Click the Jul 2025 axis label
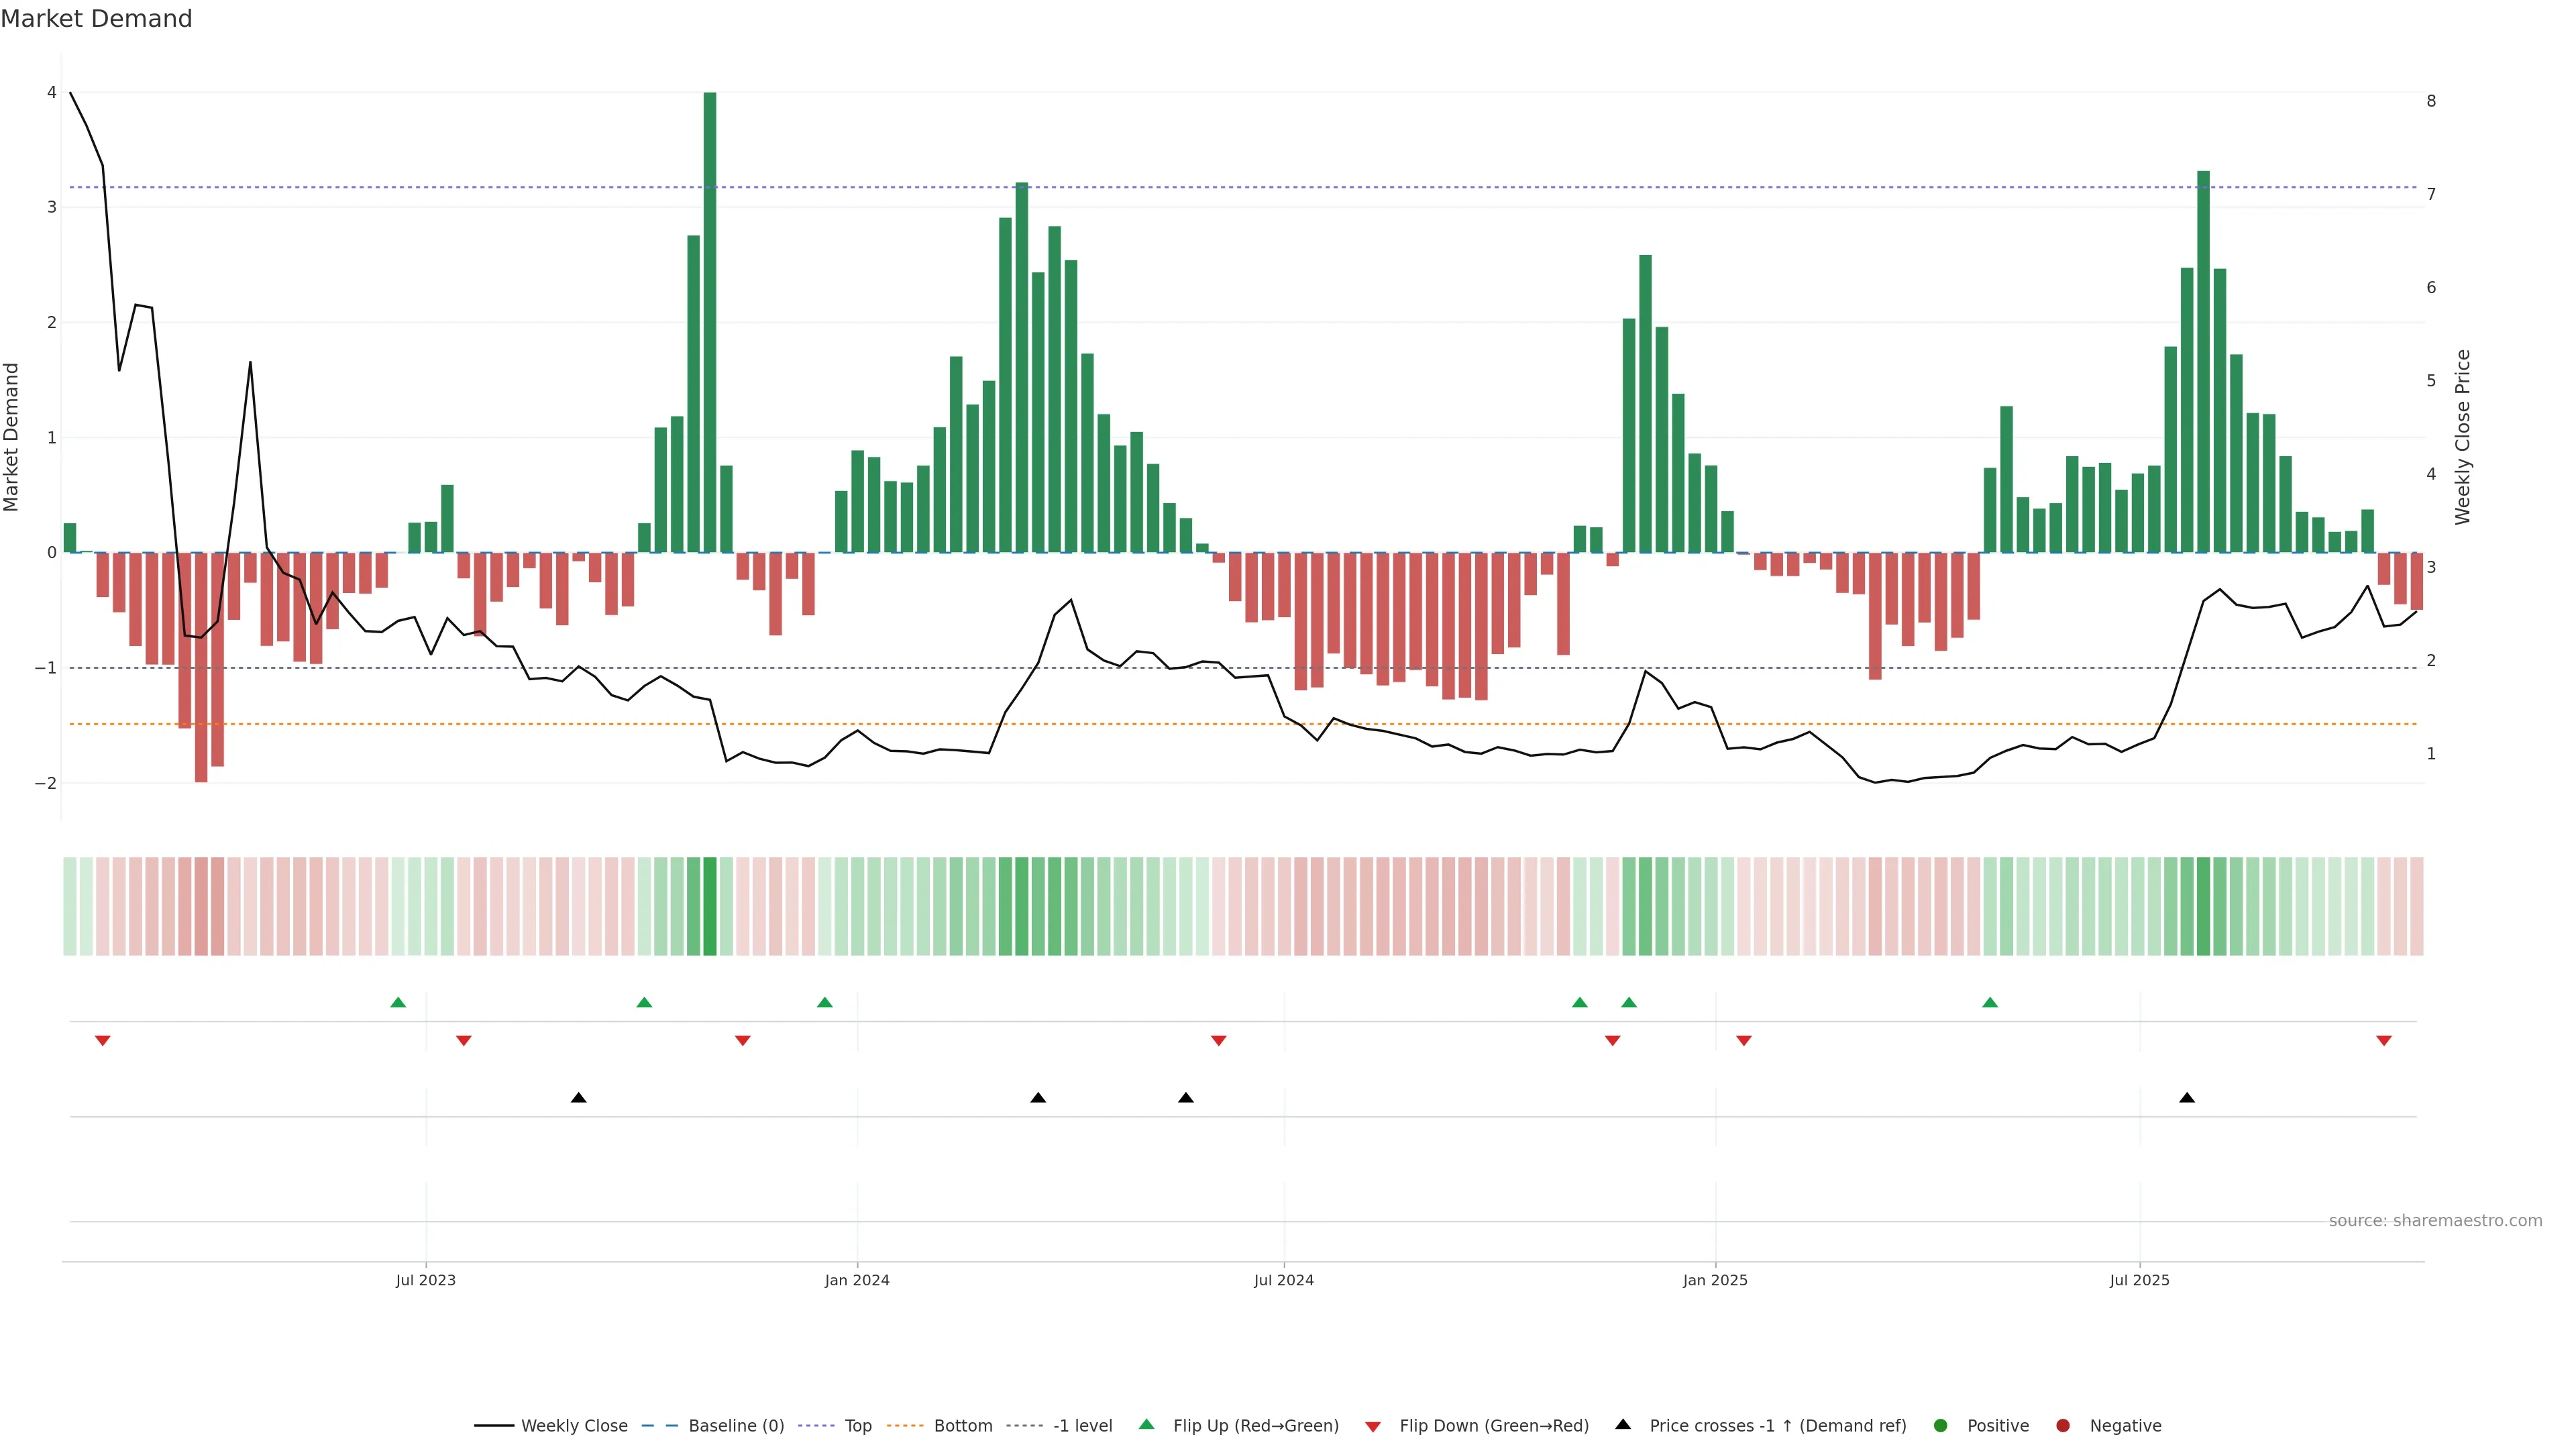 coord(2140,1280)
